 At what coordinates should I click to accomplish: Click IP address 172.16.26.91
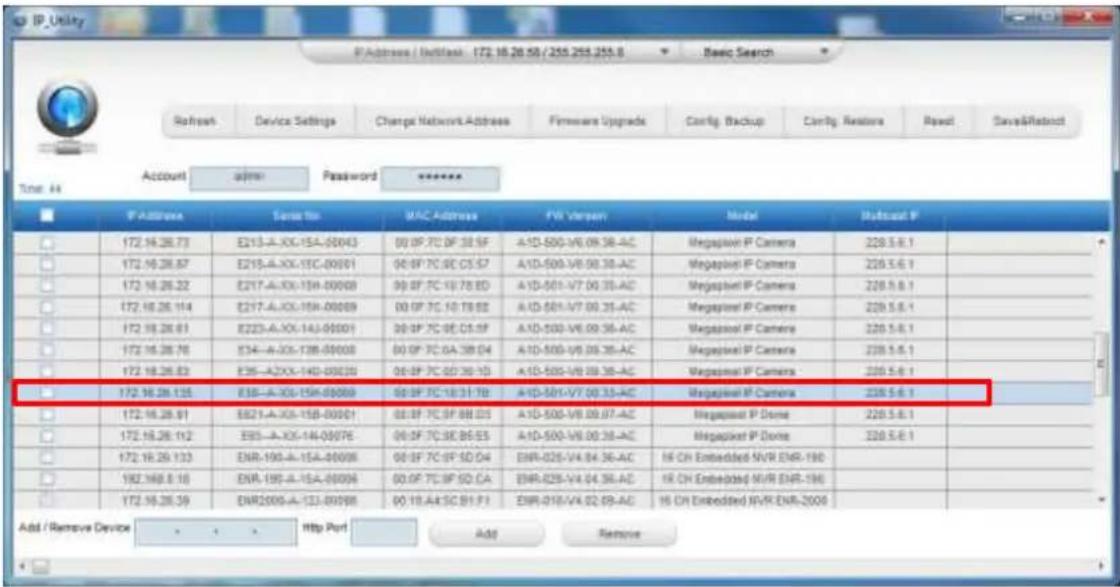click(155, 414)
